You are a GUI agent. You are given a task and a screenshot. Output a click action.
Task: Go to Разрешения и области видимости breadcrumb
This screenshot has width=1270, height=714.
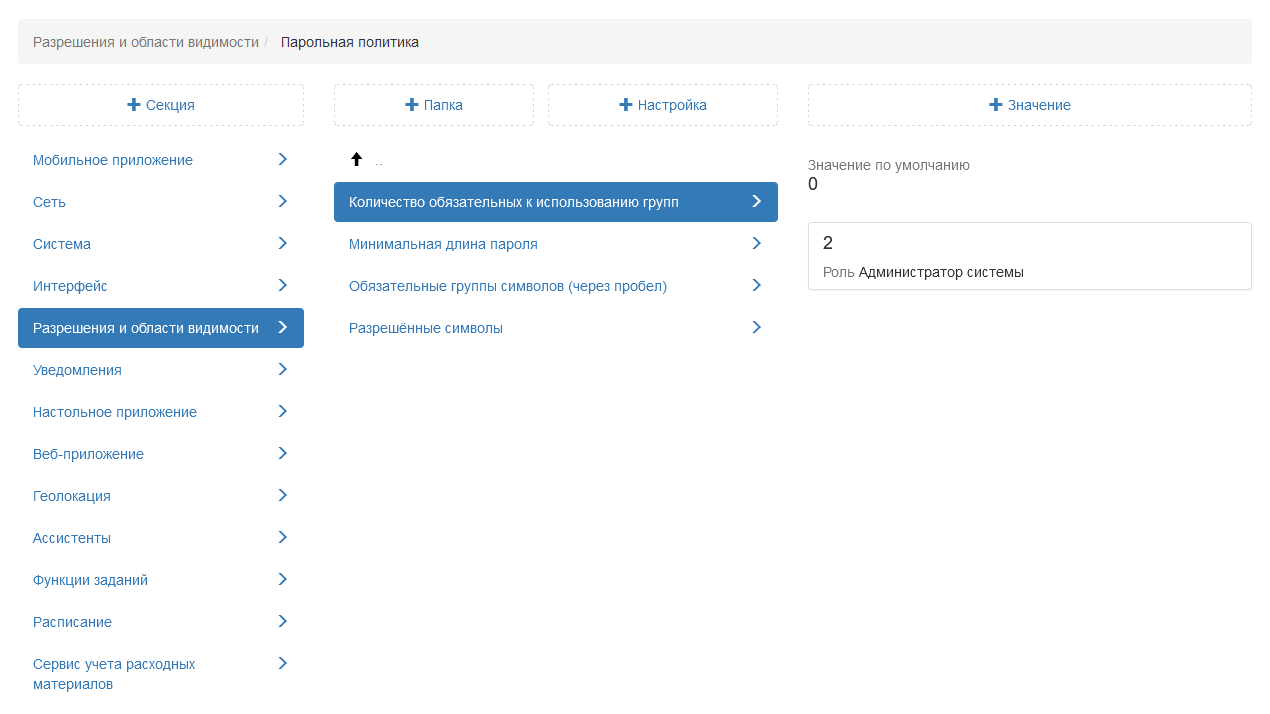pyautogui.click(x=146, y=42)
